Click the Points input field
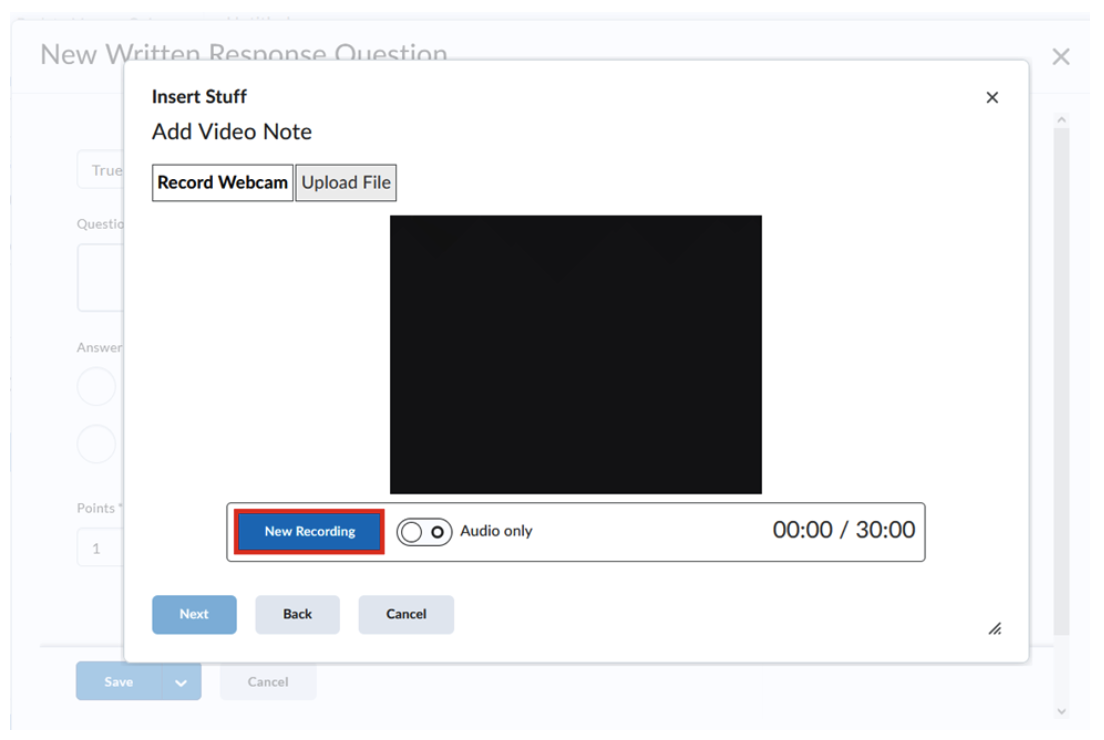The height and width of the screenshot is (740, 1104). point(100,548)
